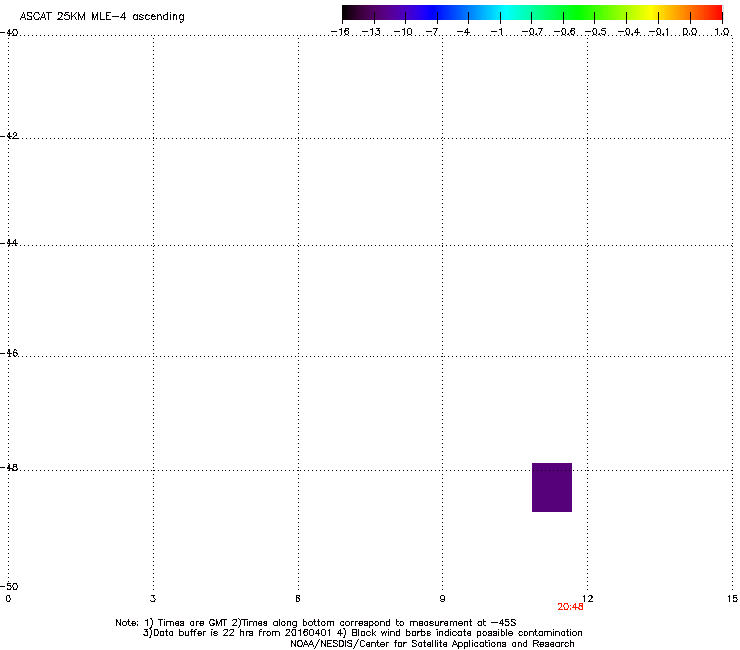Click the 12 longitude axis label
The height and width of the screenshot is (650, 740).
click(588, 599)
